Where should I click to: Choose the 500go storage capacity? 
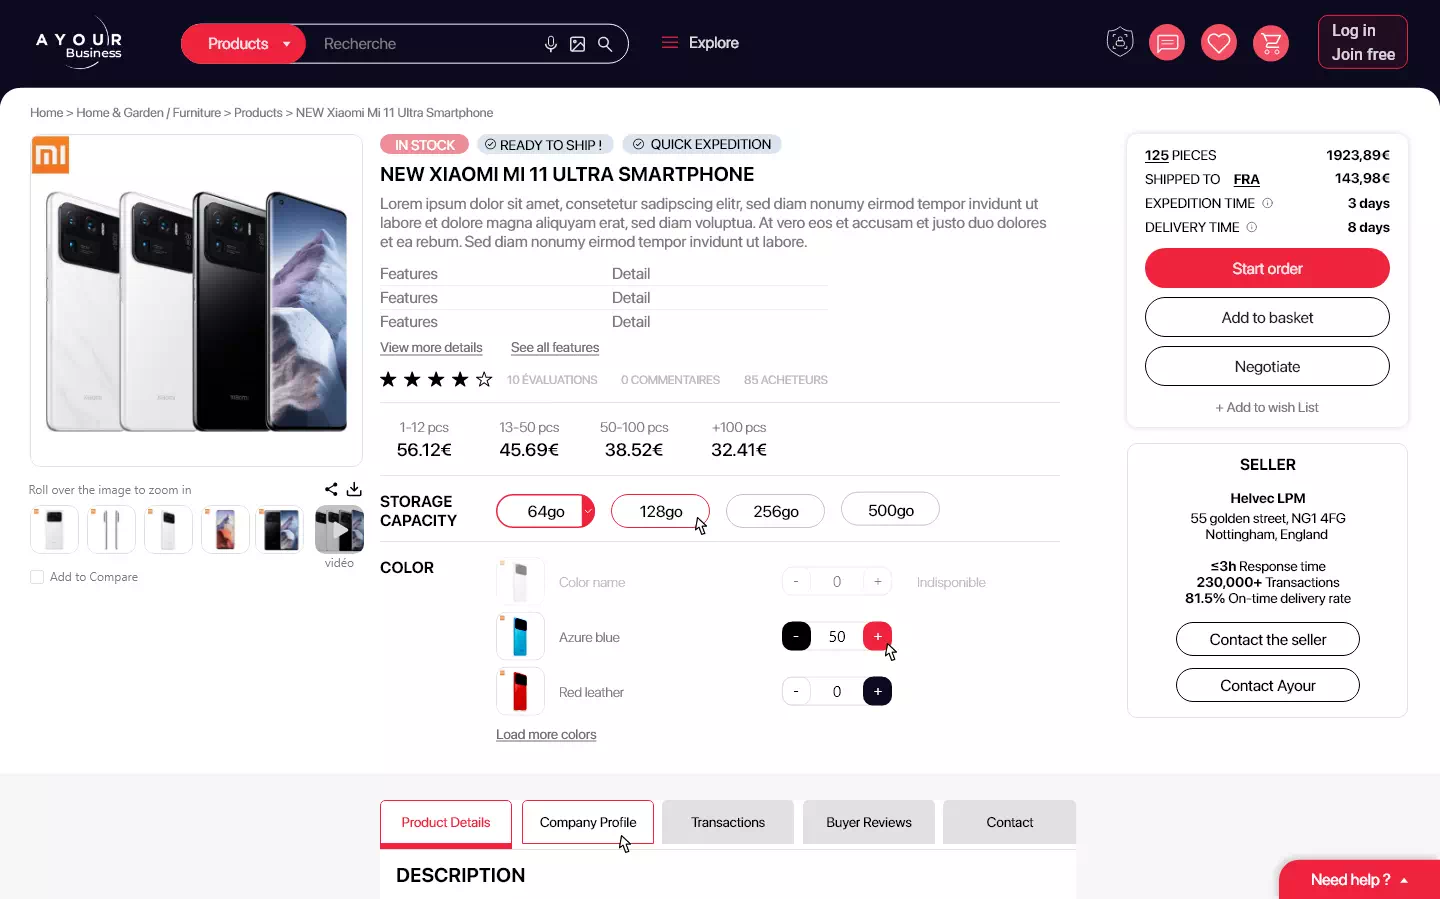[x=890, y=510]
